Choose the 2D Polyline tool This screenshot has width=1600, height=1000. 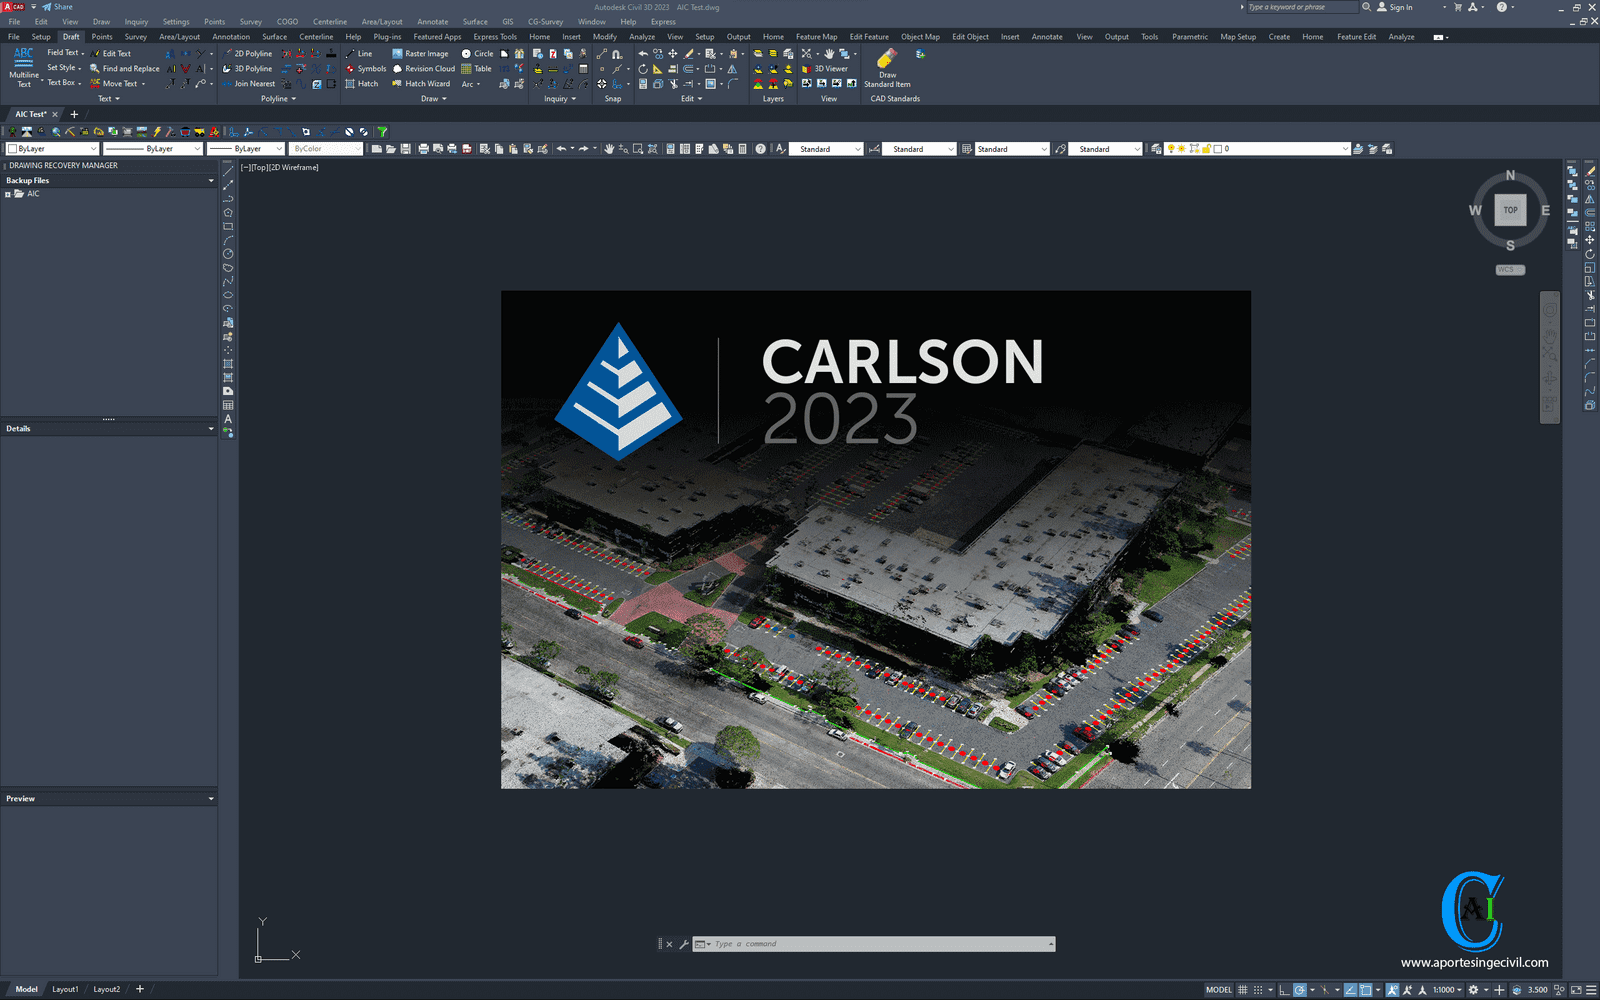pyautogui.click(x=248, y=54)
